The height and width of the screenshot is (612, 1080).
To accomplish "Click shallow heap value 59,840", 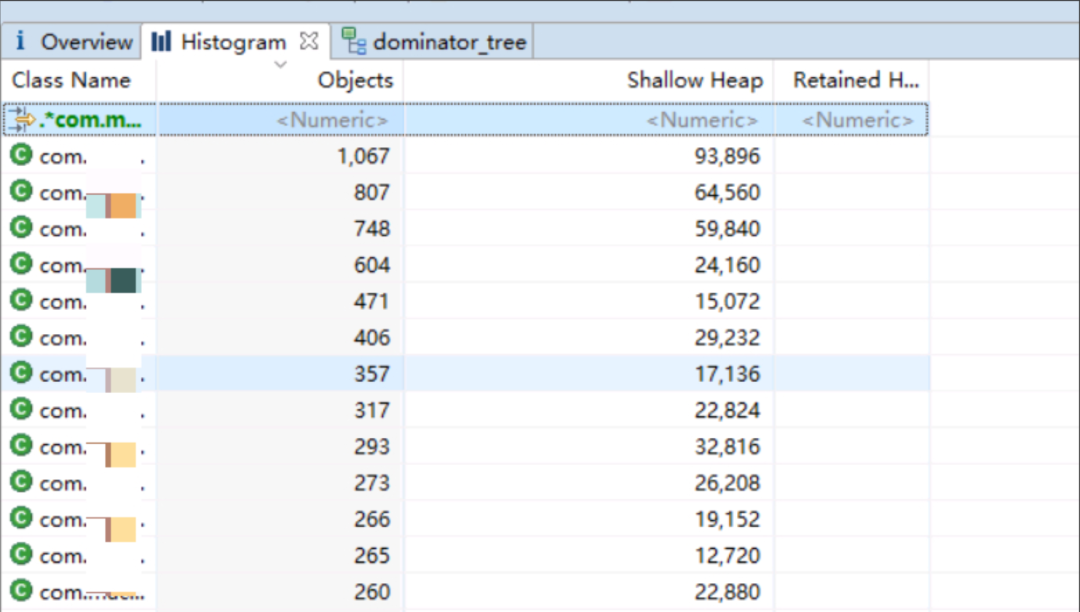I will tap(727, 229).
